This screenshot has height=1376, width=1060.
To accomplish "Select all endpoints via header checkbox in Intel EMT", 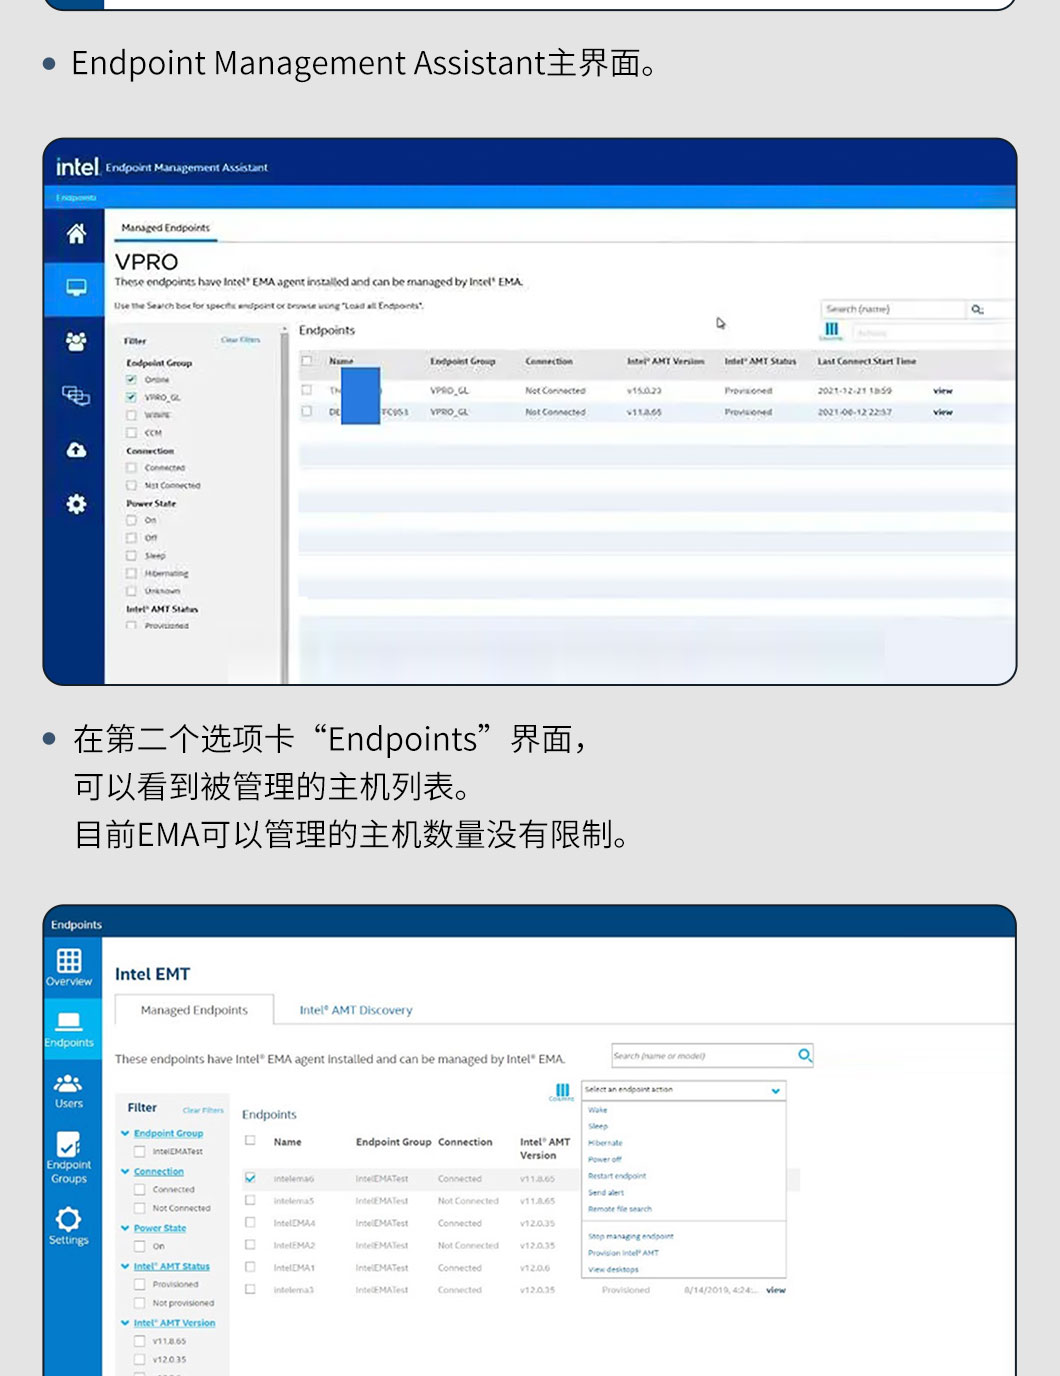I will 250,1140.
